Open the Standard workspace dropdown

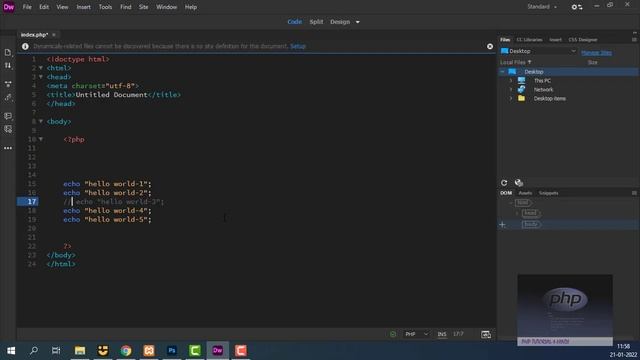(x=542, y=7)
